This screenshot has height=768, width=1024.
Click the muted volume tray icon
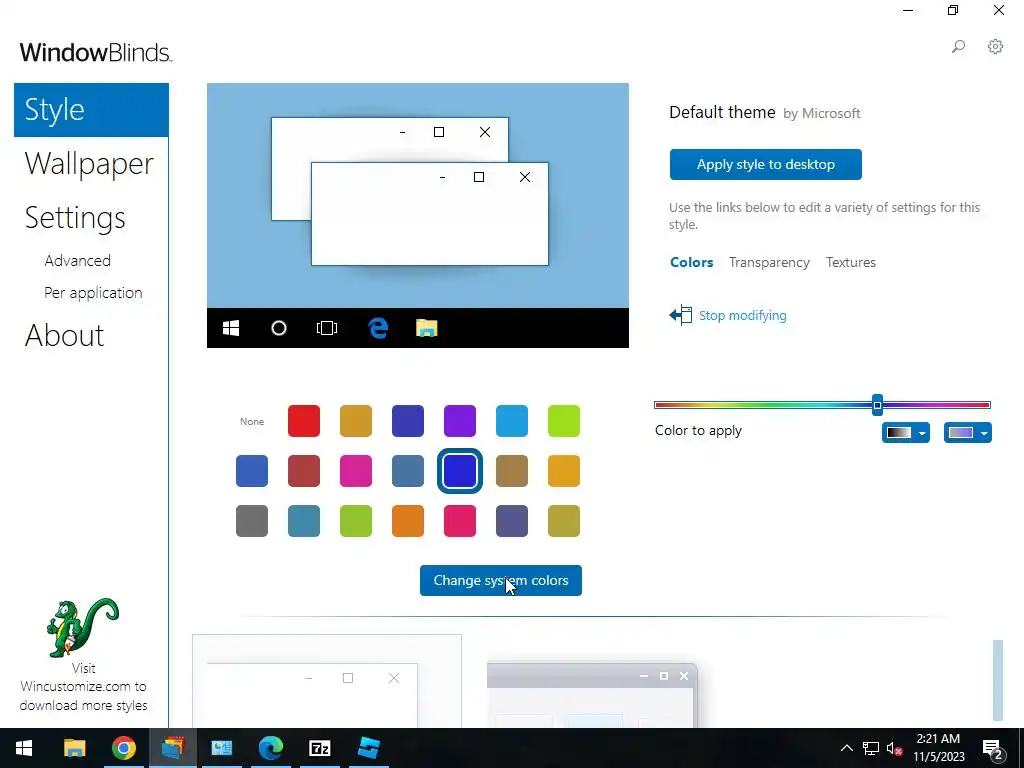(895, 748)
